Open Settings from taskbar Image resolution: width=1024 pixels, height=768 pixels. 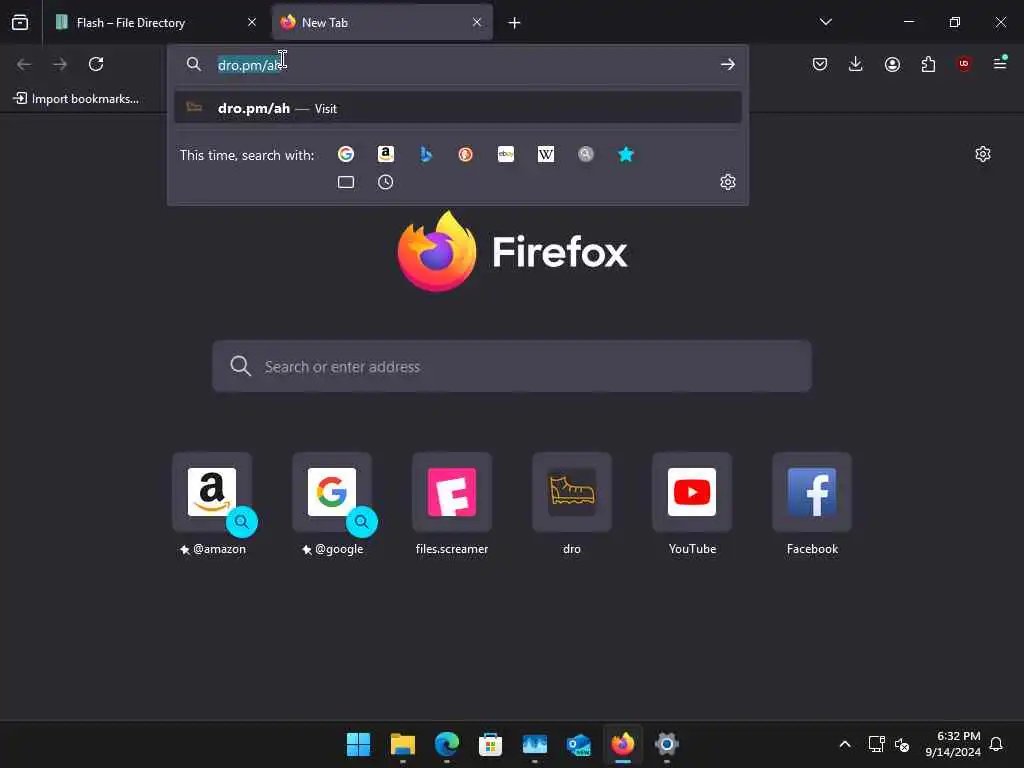coord(667,744)
